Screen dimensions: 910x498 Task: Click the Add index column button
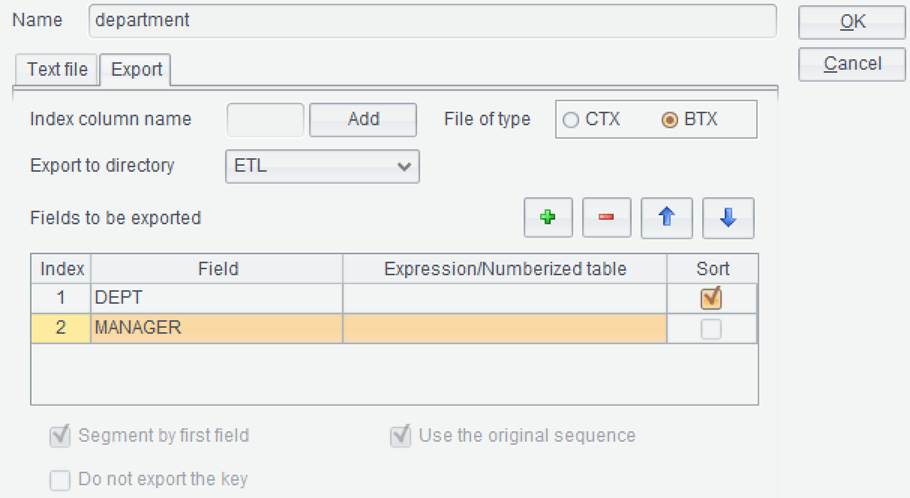click(363, 120)
